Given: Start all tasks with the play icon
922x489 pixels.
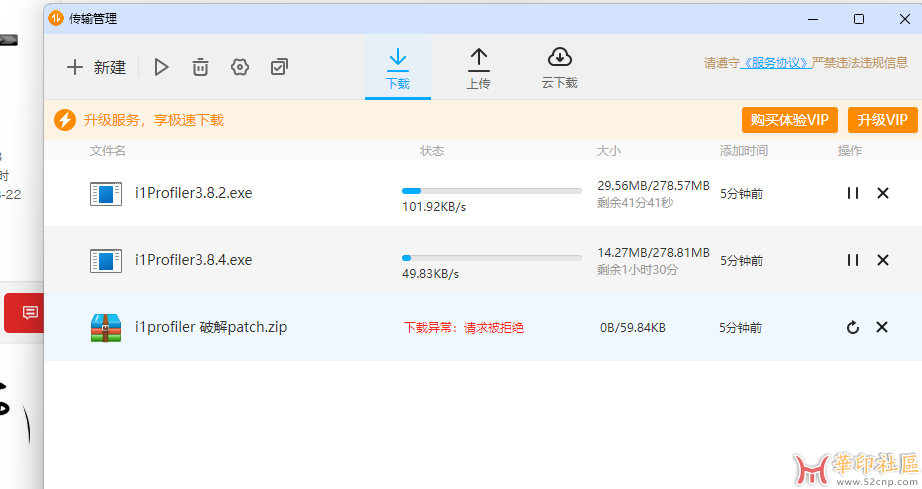Looking at the screenshot, I should 161,67.
